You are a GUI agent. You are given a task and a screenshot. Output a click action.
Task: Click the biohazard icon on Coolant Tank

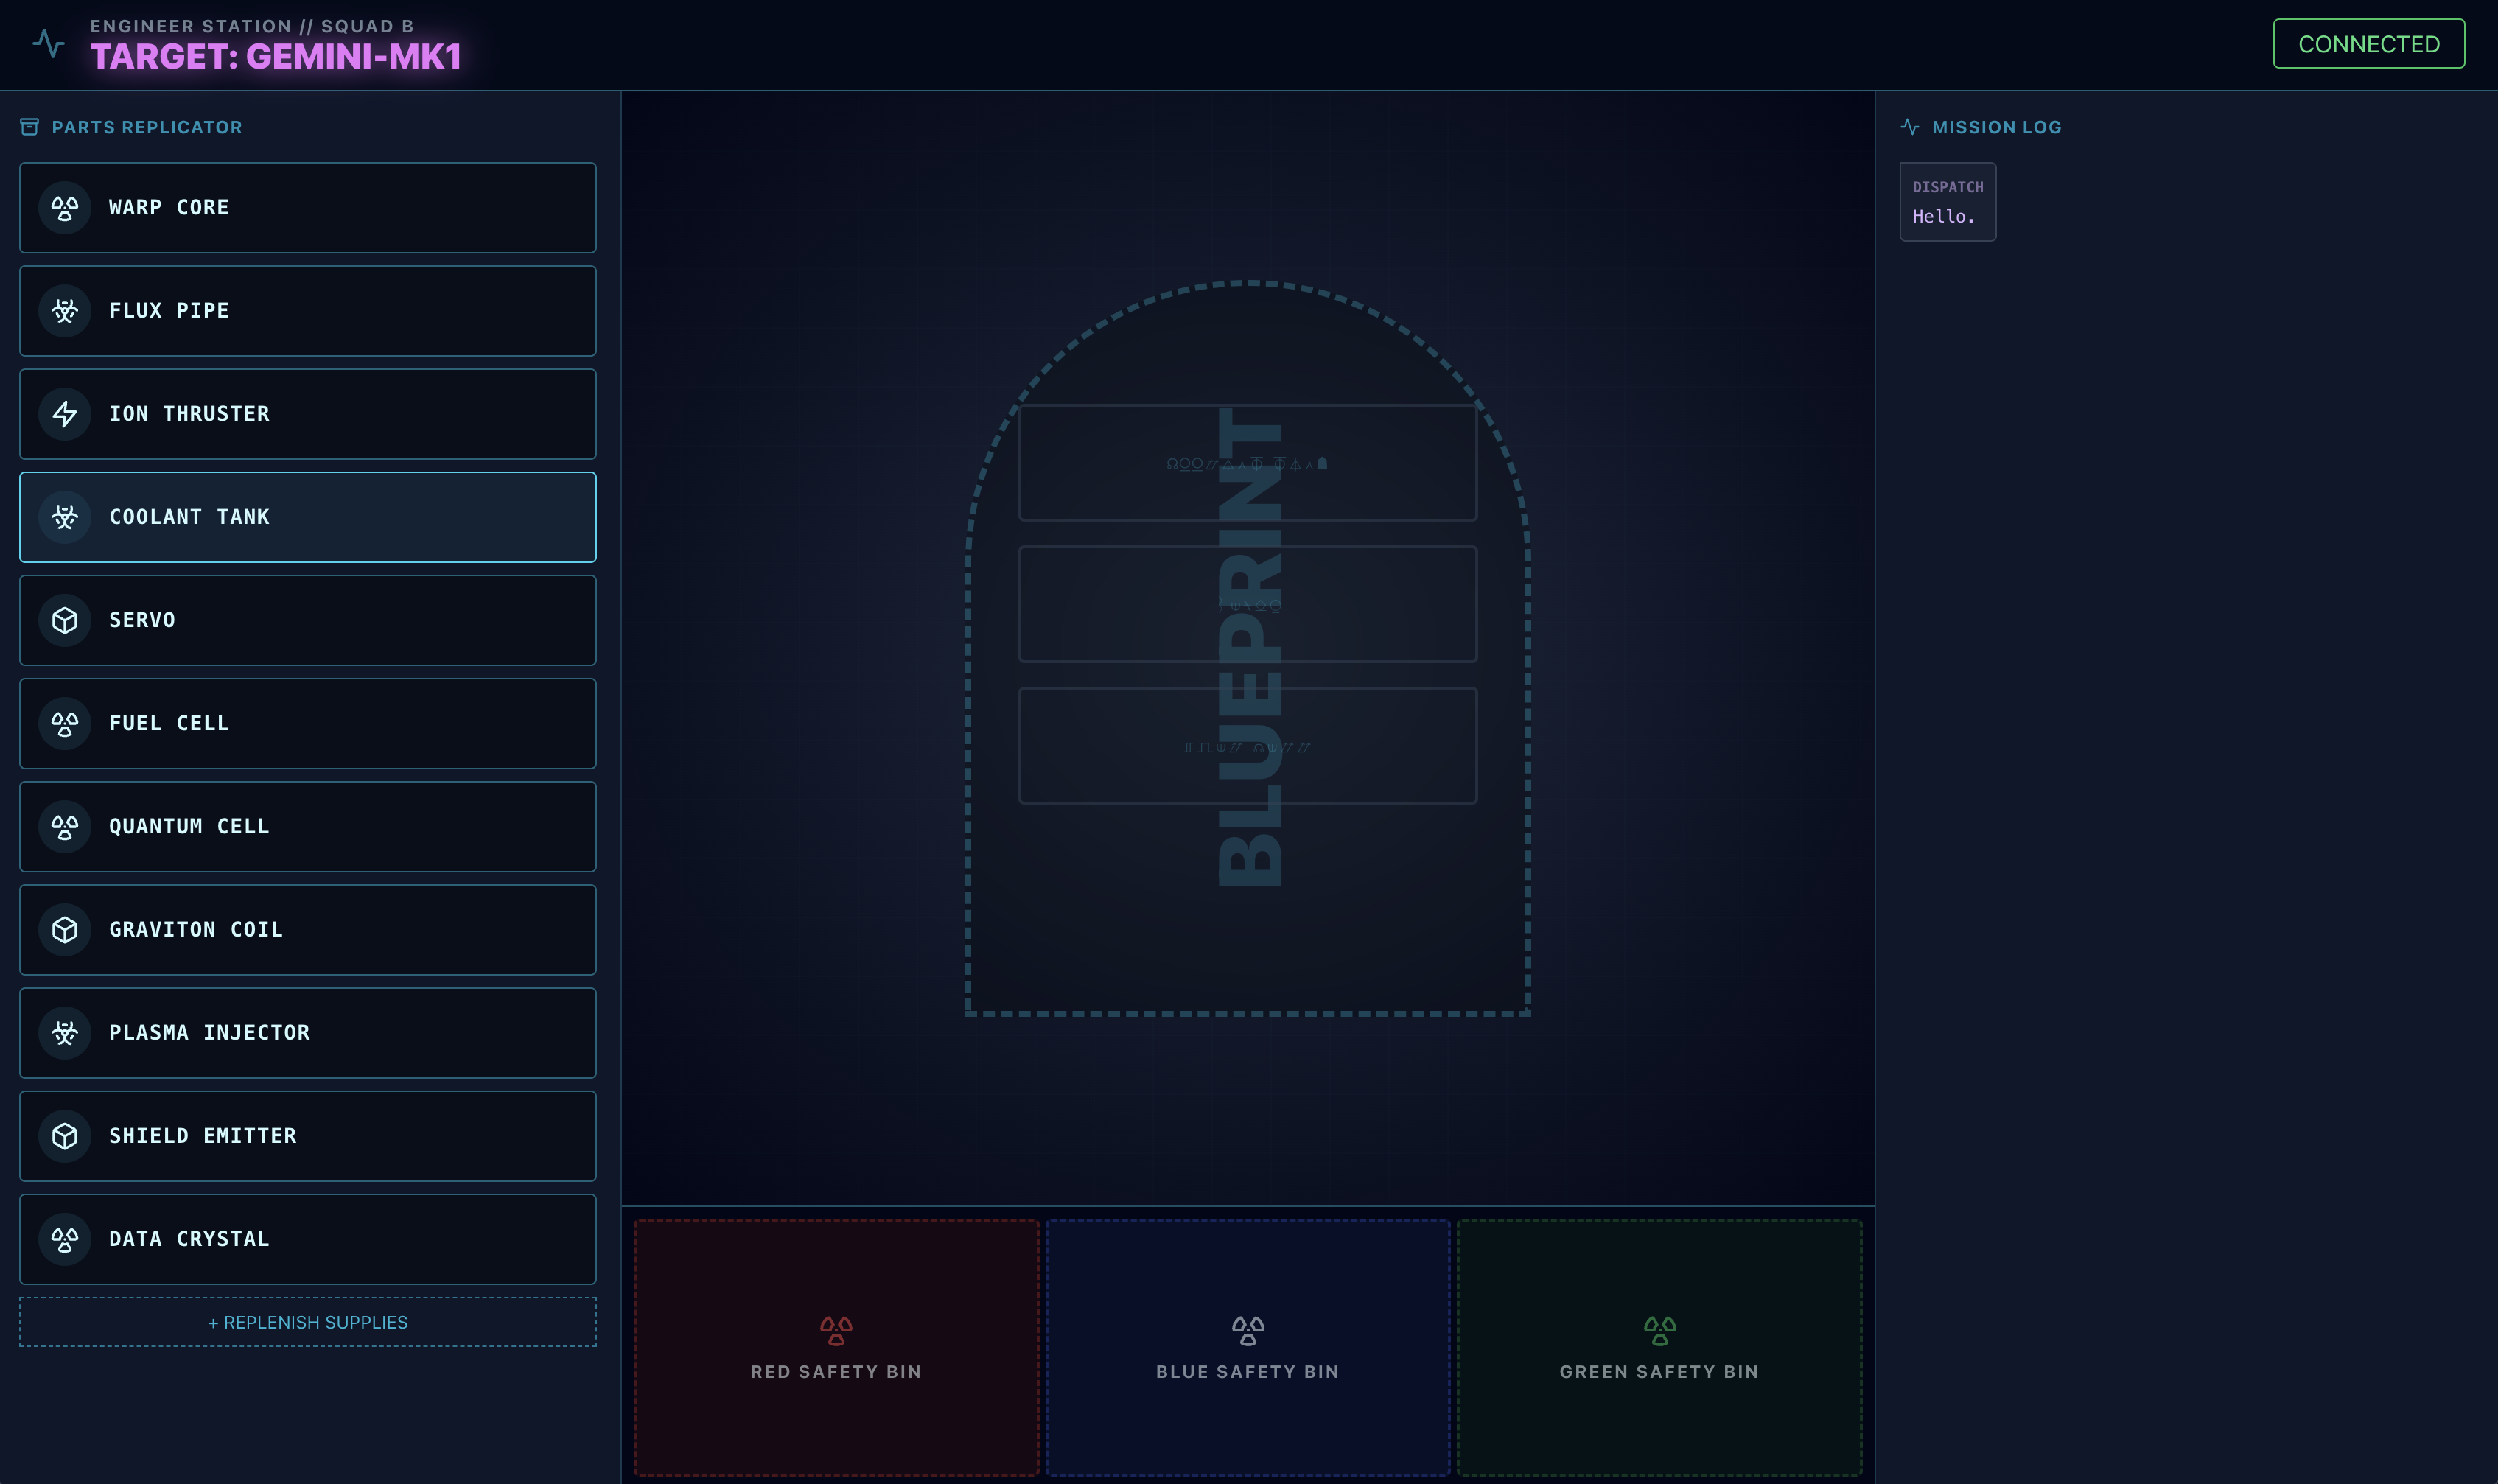[x=64, y=516]
